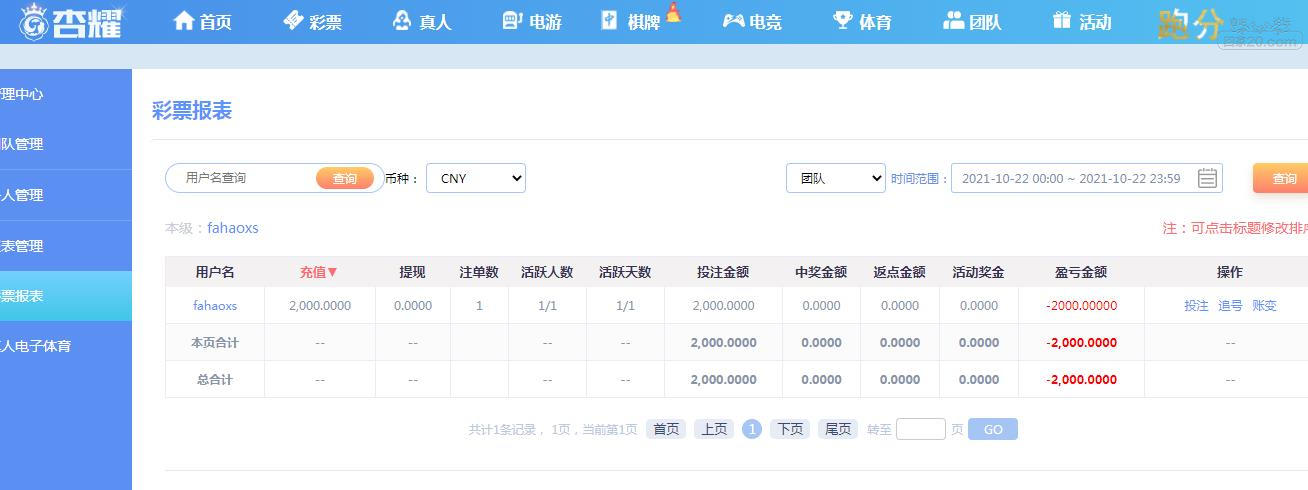Open the 追号 link for fahaoxs
The height and width of the screenshot is (490, 1308).
pyautogui.click(x=1230, y=305)
